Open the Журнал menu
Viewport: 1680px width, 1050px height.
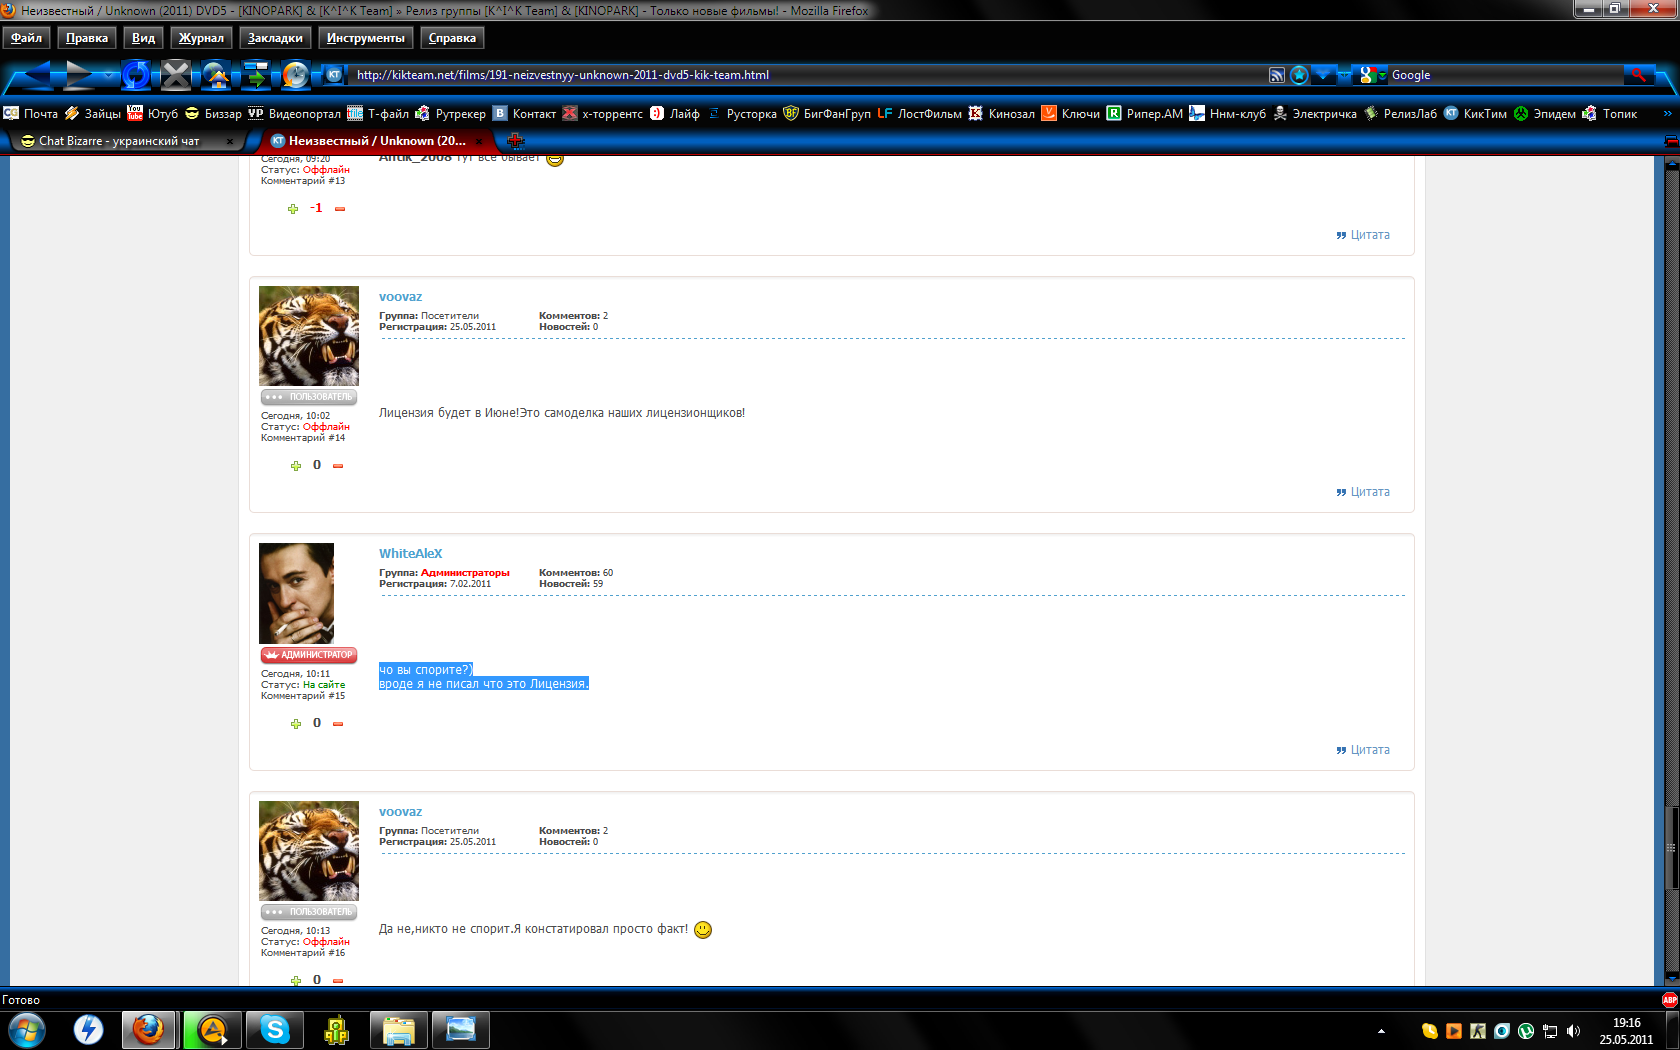click(x=201, y=38)
